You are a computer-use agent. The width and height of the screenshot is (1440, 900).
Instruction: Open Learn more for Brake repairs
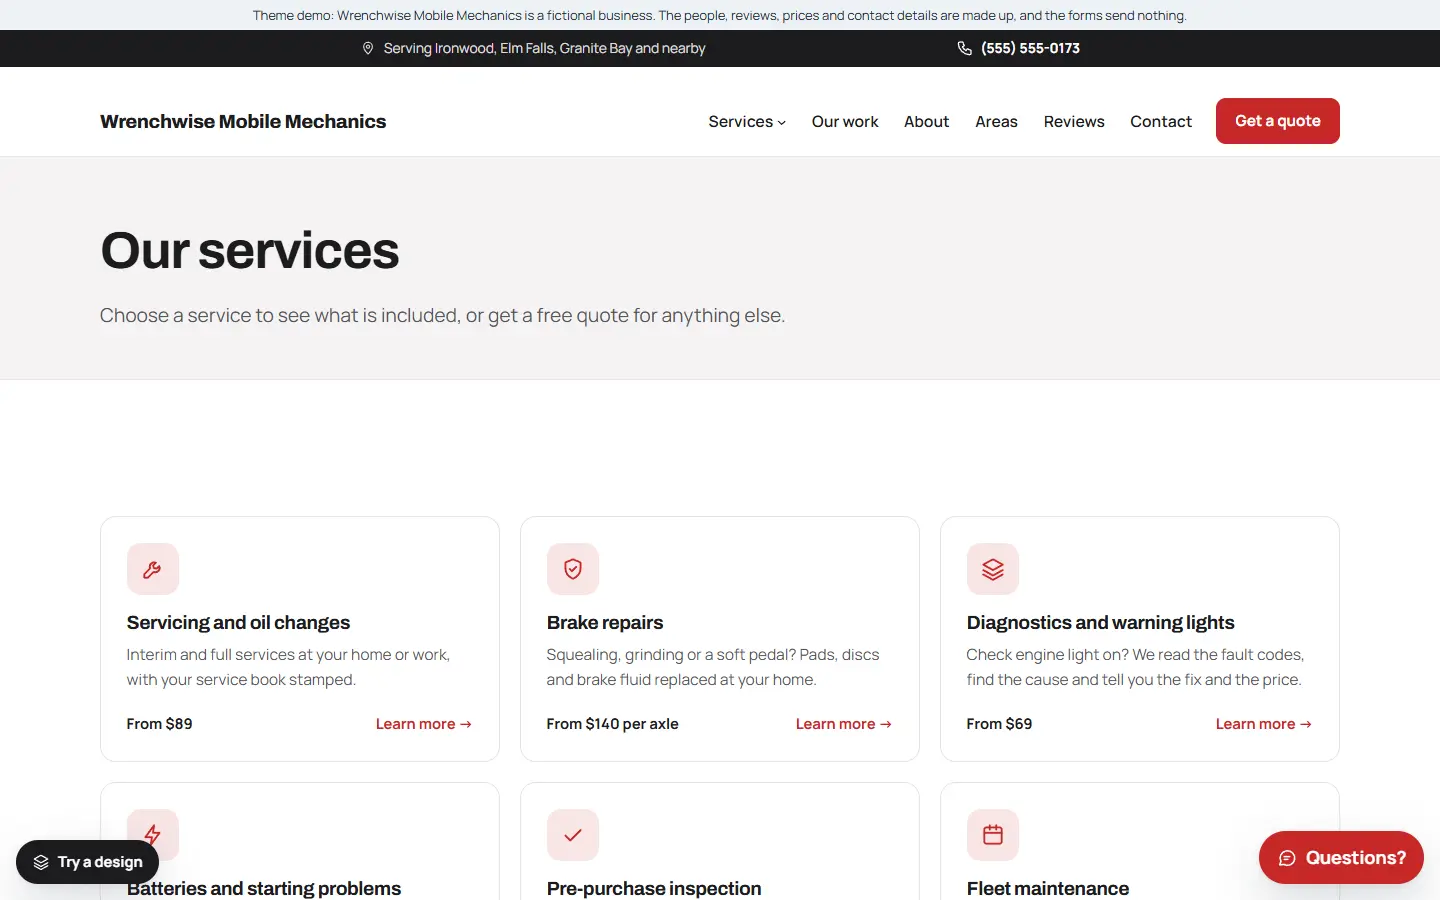tap(844, 724)
